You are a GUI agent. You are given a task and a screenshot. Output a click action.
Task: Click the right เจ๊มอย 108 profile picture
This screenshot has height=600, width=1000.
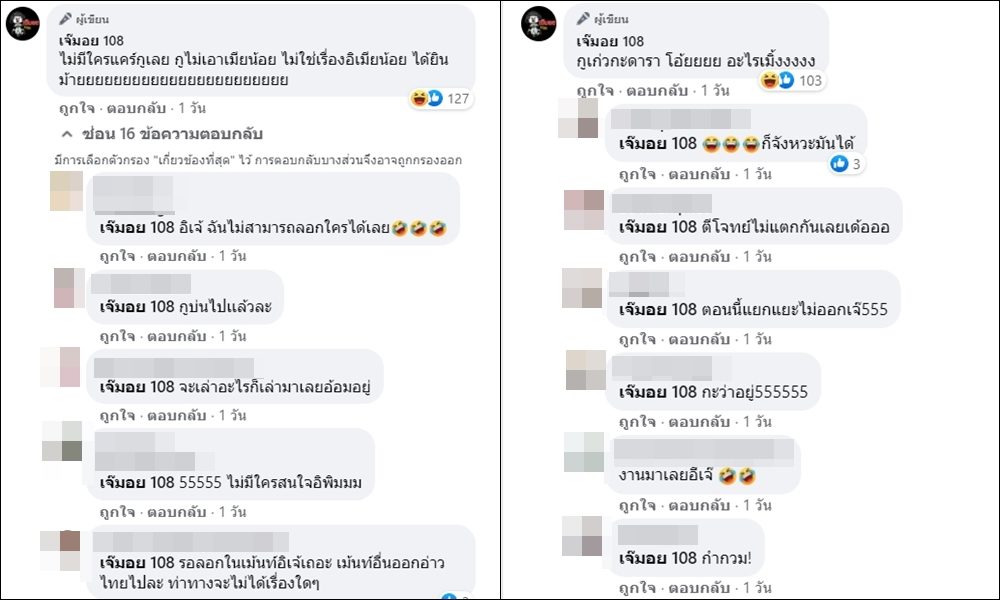(539, 24)
